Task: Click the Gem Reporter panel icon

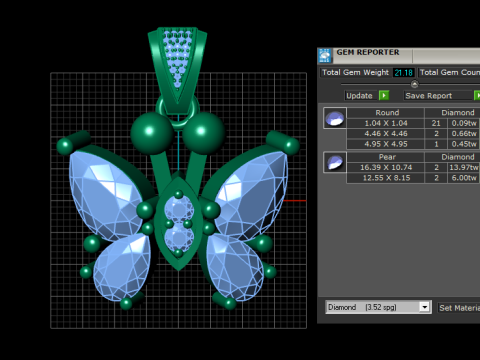Action: pos(325,56)
